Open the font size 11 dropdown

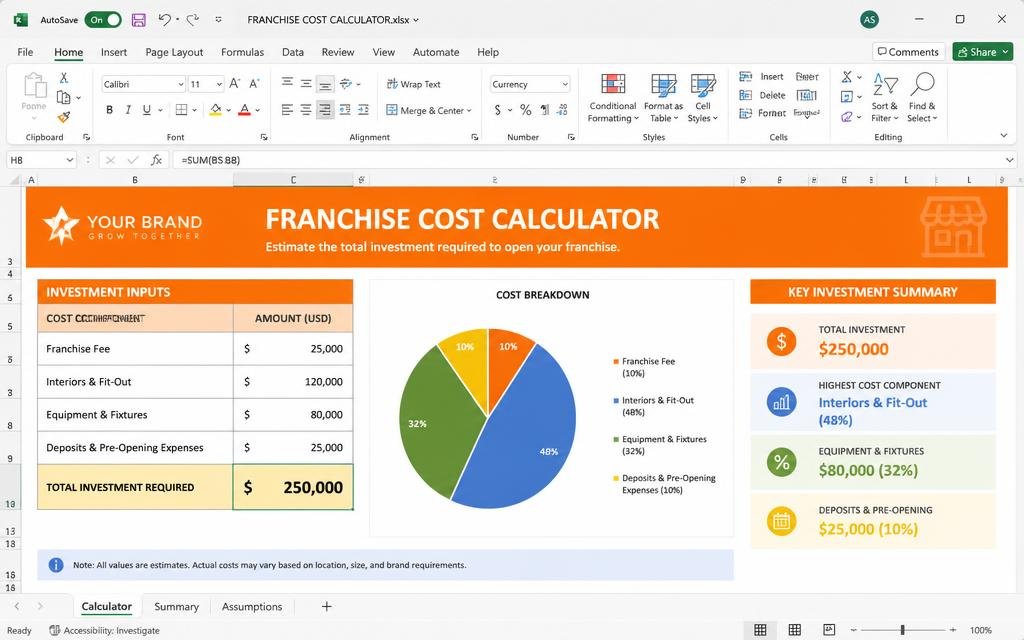point(219,84)
